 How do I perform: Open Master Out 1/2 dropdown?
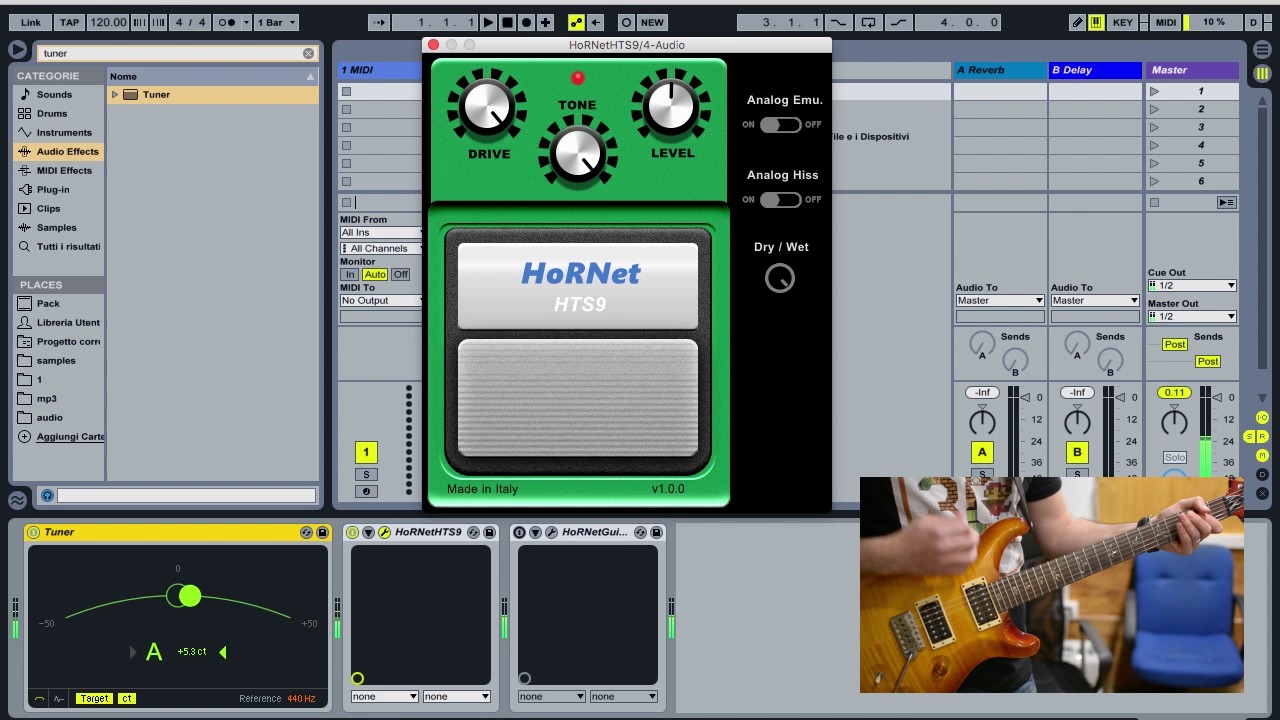click(1192, 316)
